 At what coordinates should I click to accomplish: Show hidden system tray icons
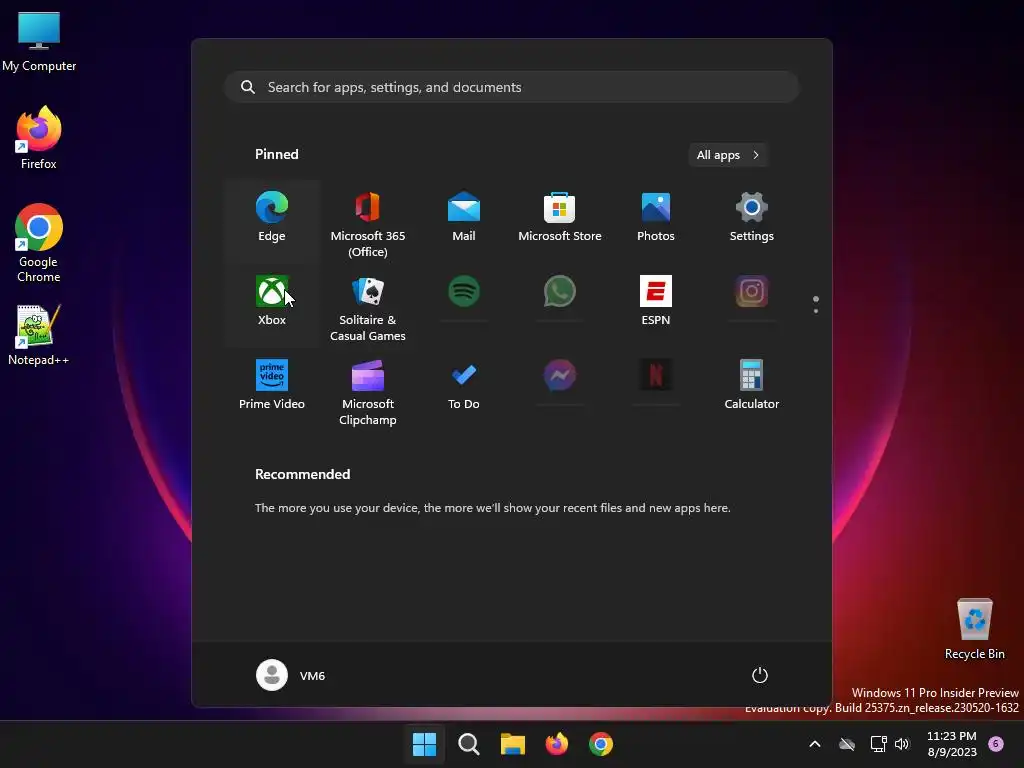pyautogui.click(x=814, y=744)
